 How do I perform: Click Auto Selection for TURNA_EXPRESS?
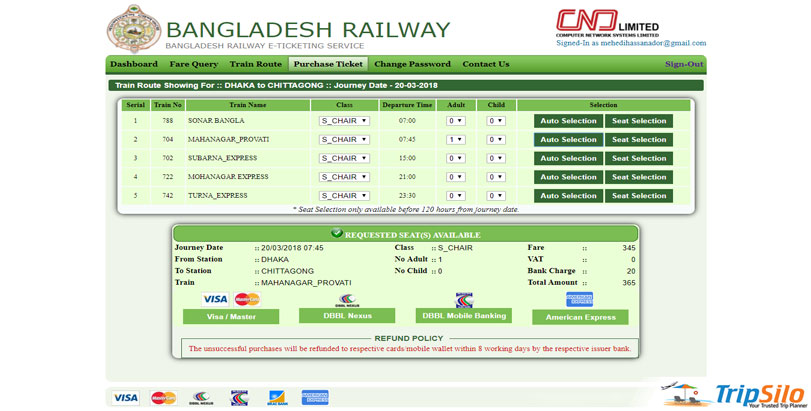point(568,195)
